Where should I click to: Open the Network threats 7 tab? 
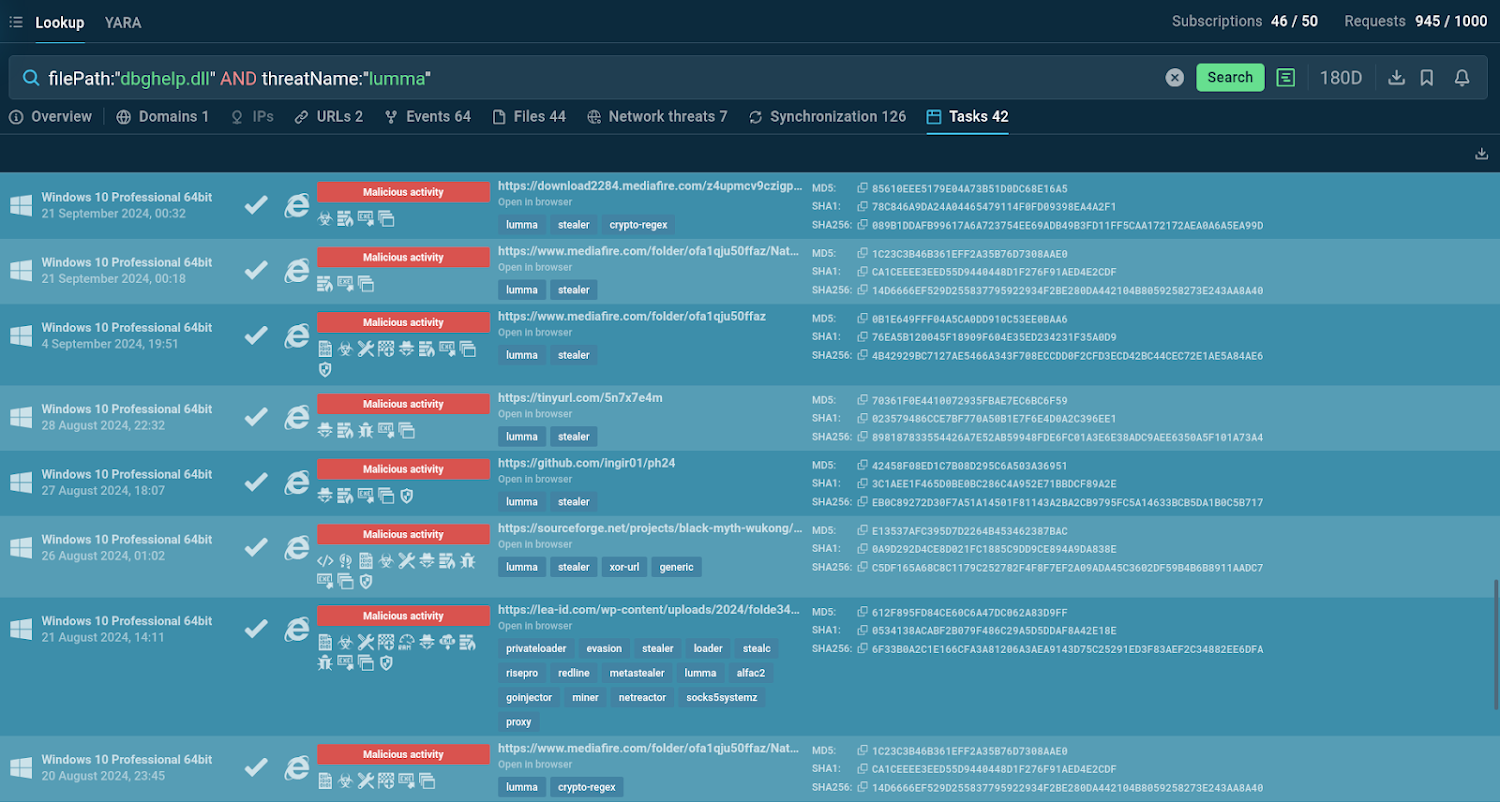[657, 117]
